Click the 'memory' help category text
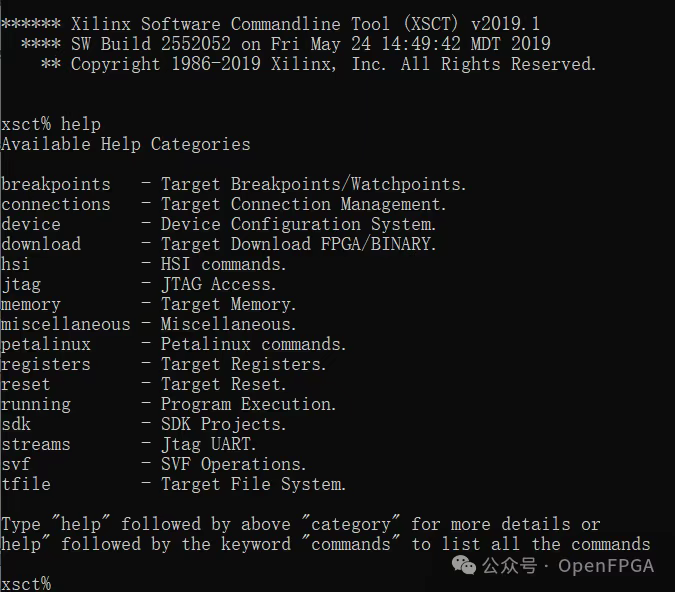 click(x=31, y=304)
